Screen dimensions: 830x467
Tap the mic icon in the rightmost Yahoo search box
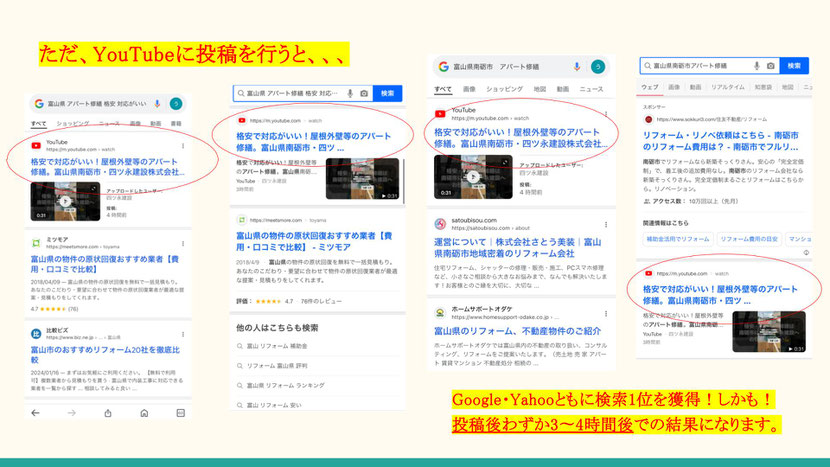point(757,66)
